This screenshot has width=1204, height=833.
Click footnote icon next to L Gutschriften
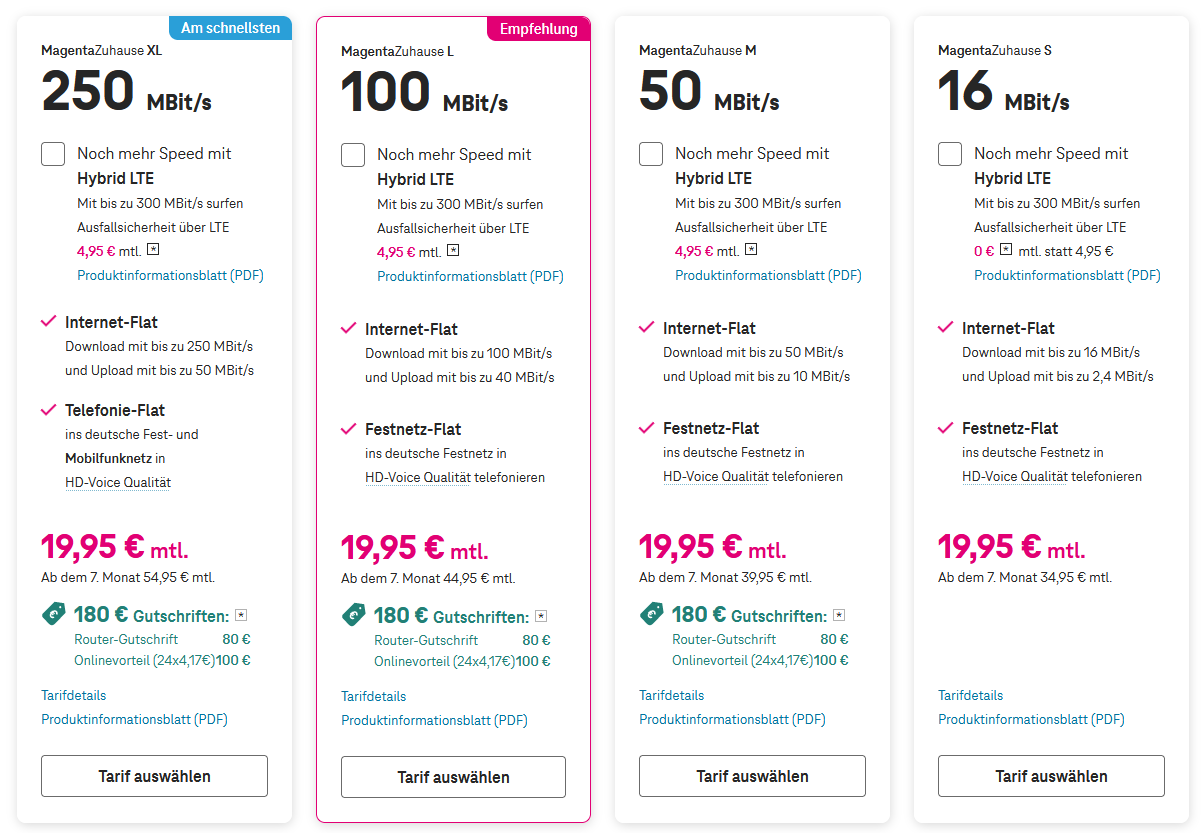click(x=541, y=616)
